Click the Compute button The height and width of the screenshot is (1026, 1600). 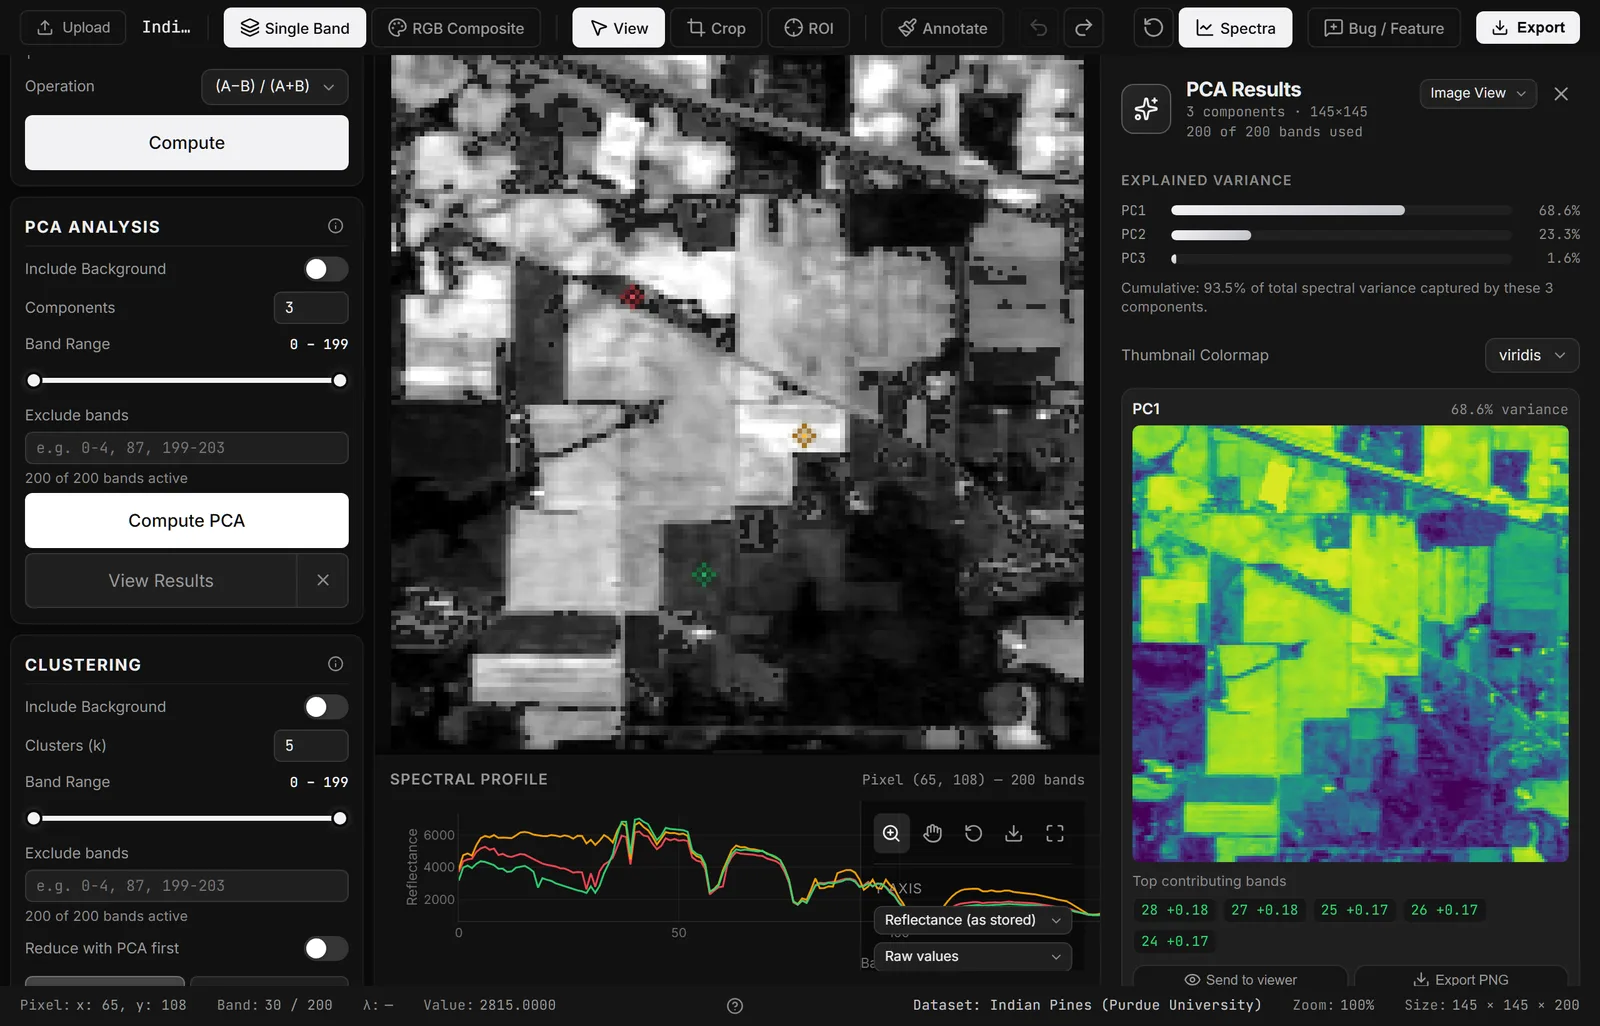coord(187,143)
